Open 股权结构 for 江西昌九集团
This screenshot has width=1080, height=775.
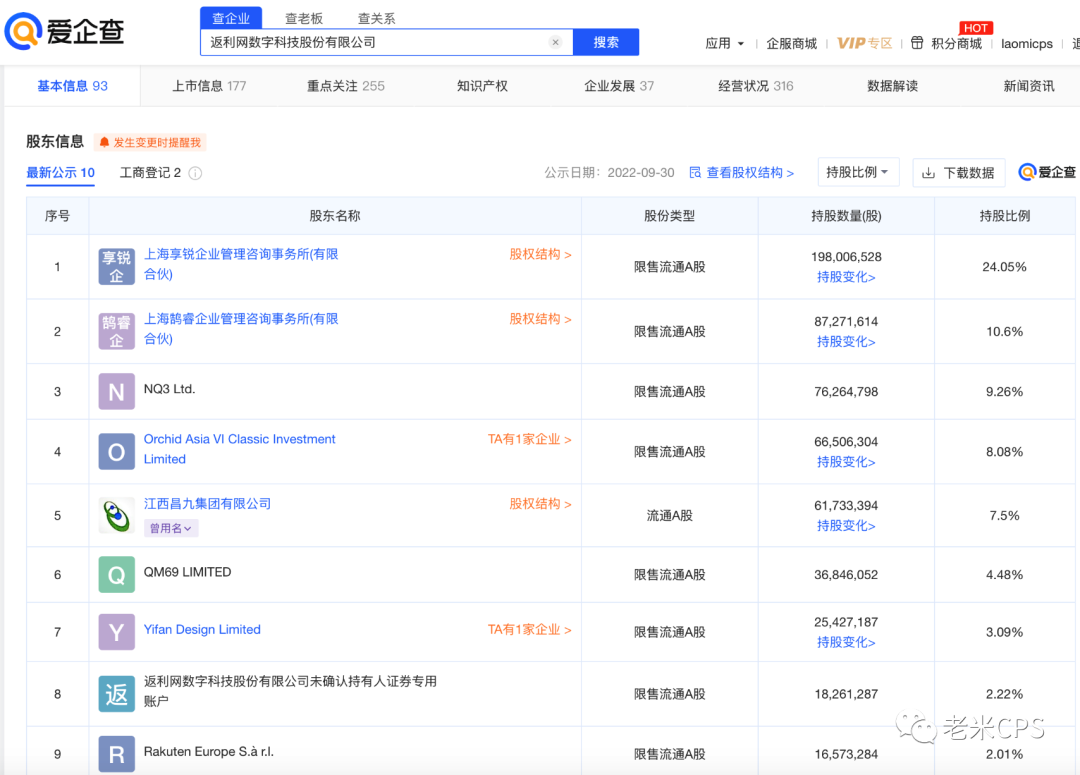pyautogui.click(x=540, y=504)
